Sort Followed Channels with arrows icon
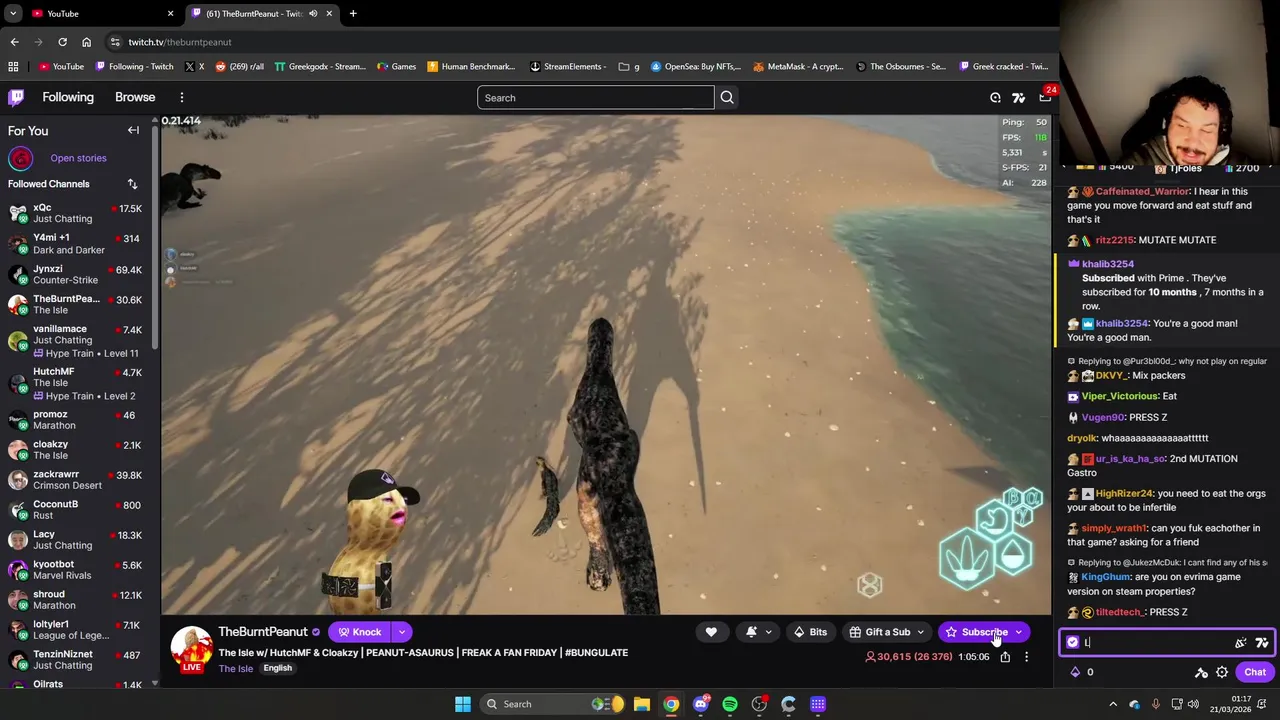The image size is (1280, 720). point(132,184)
